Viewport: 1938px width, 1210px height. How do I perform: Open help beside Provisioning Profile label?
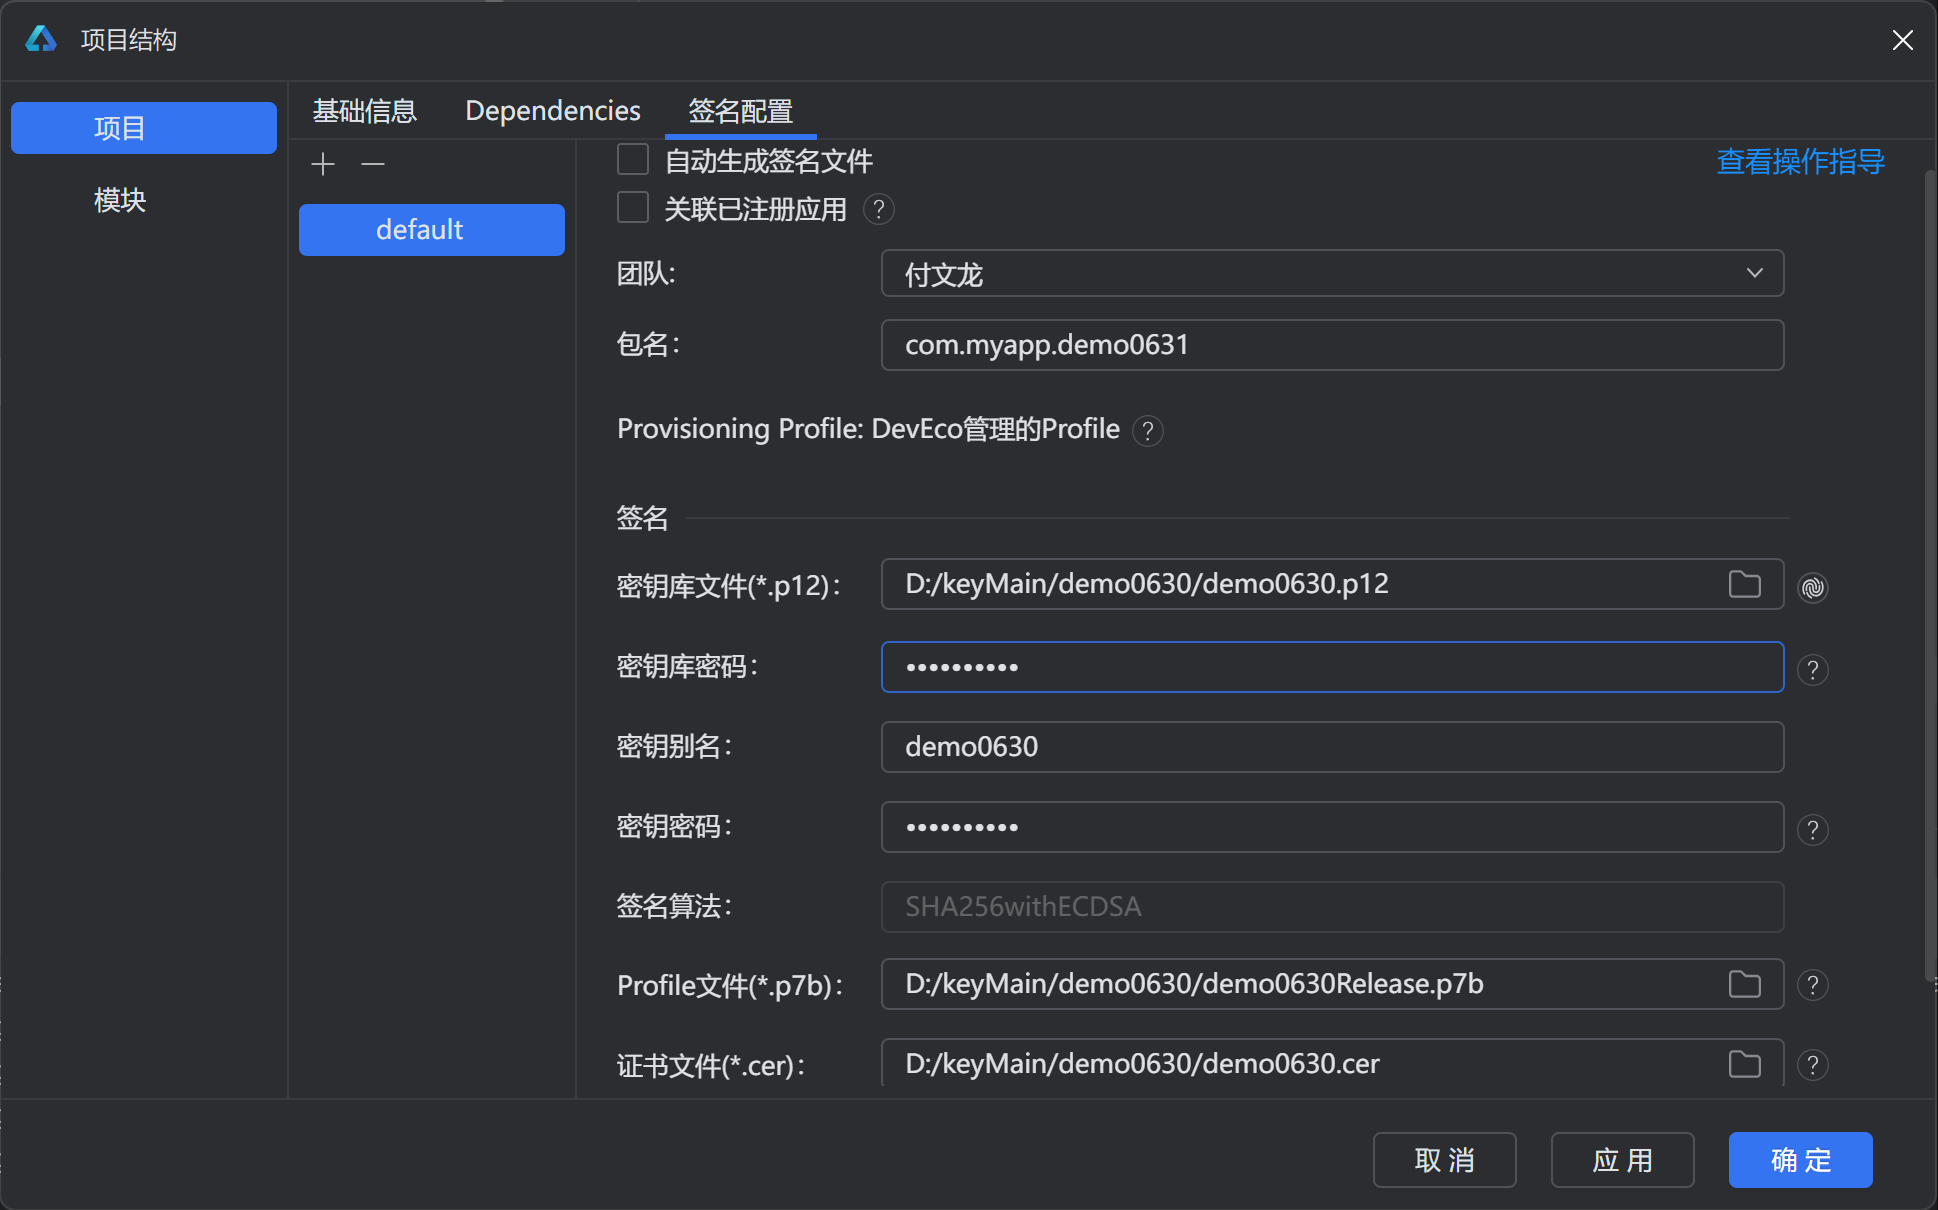click(x=1148, y=431)
